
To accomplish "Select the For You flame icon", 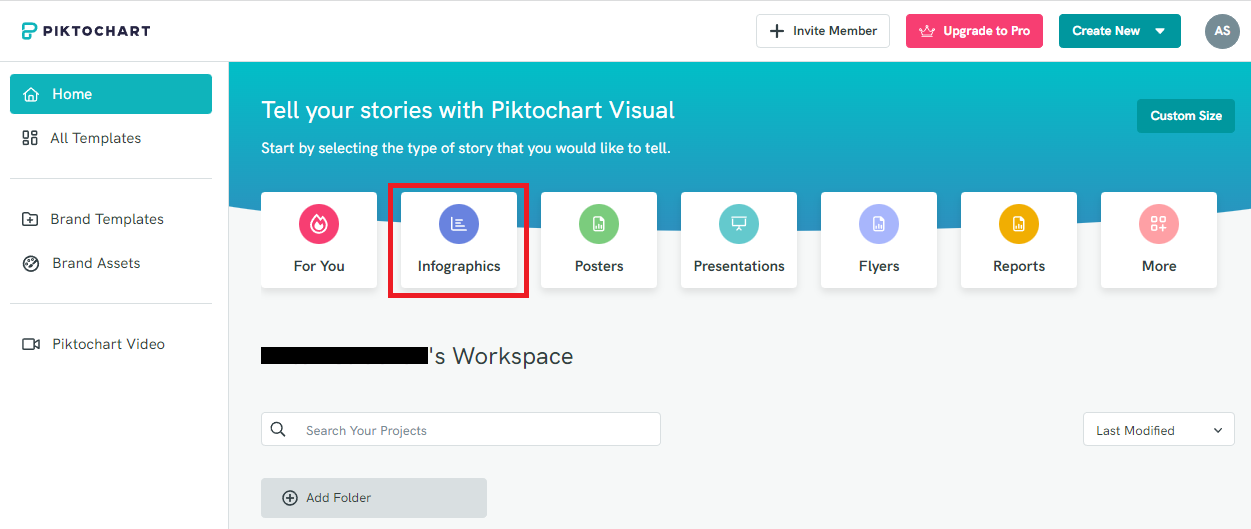I will click(x=319, y=224).
